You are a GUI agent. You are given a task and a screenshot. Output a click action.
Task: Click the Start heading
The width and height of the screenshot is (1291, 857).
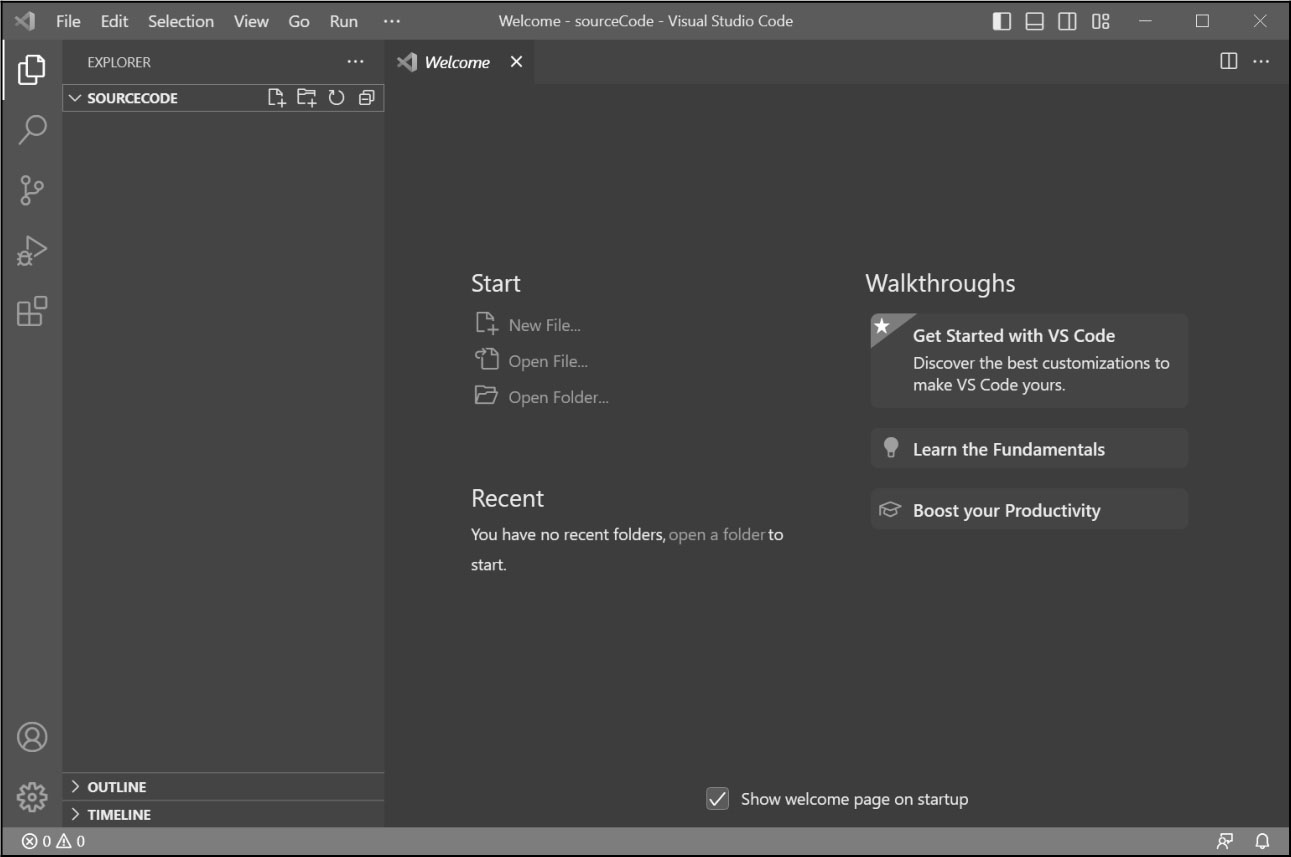click(x=496, y=283)
